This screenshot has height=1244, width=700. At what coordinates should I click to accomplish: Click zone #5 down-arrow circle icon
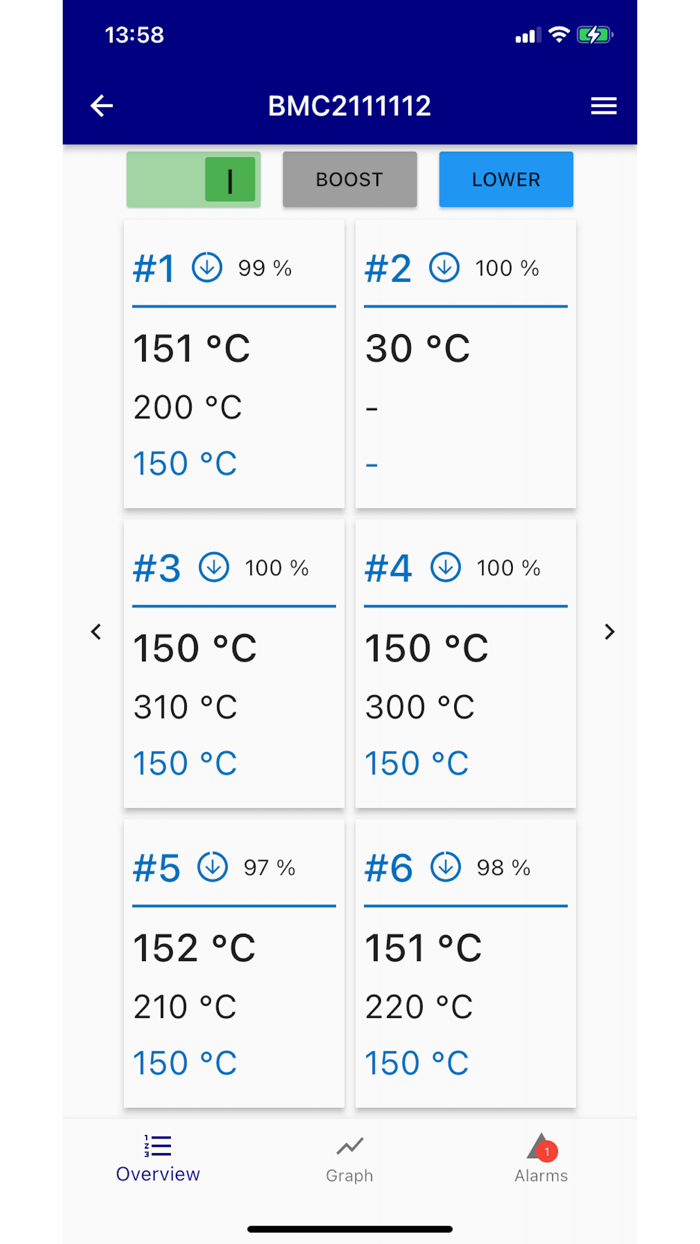point(212,867)
